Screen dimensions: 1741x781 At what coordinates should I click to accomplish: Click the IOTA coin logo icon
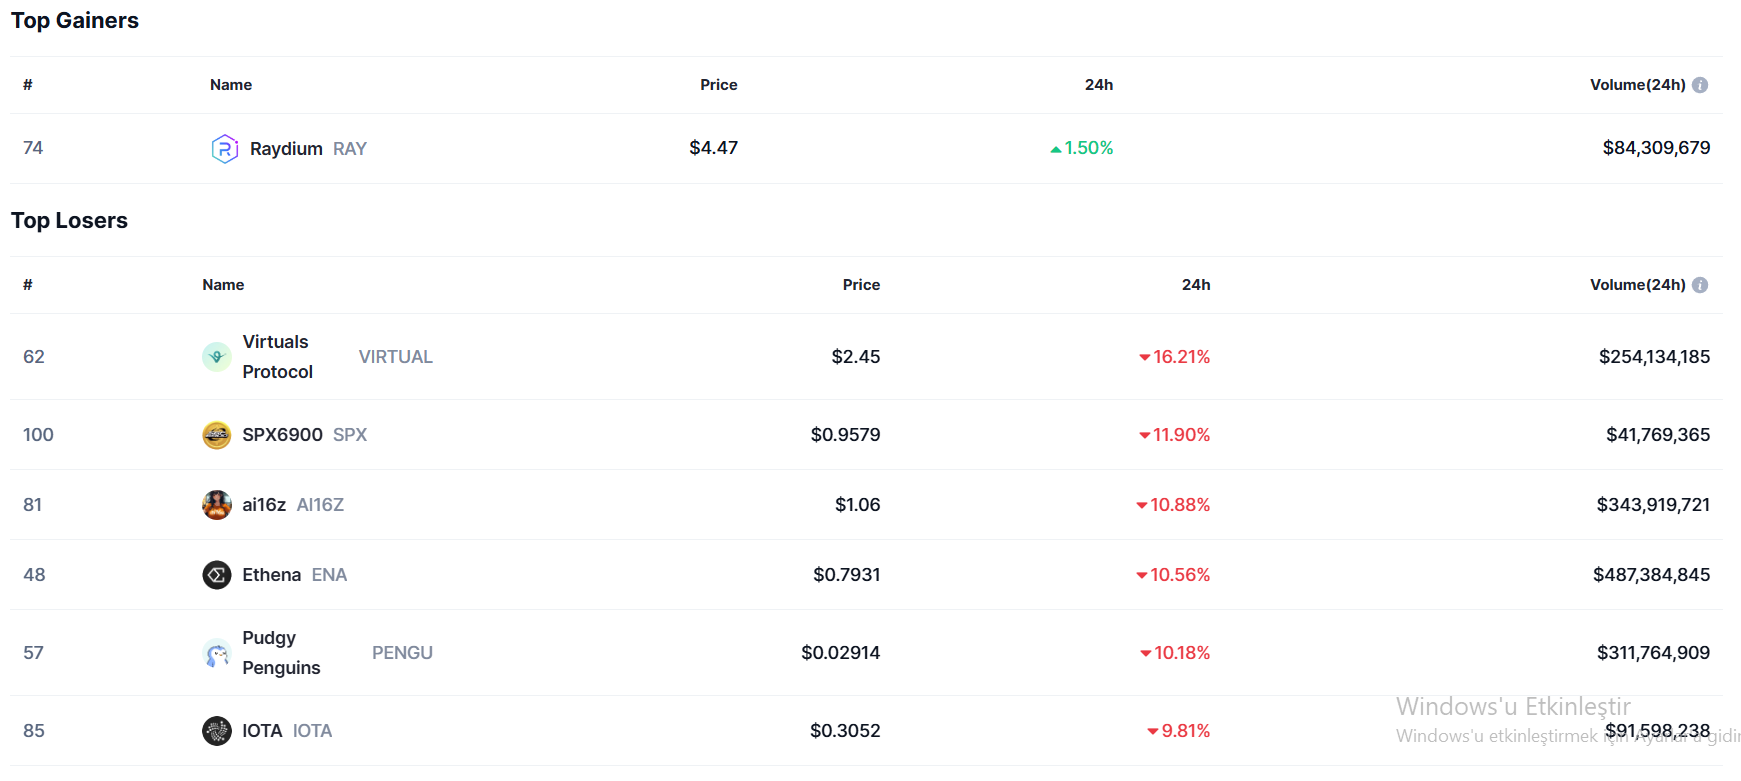click(217, 731)
